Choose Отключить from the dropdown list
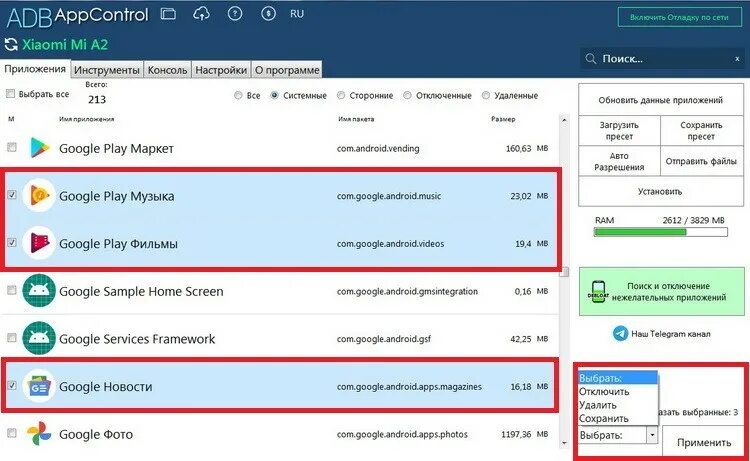The height and width of the screenshot is (461, 750). pos(618,392)
